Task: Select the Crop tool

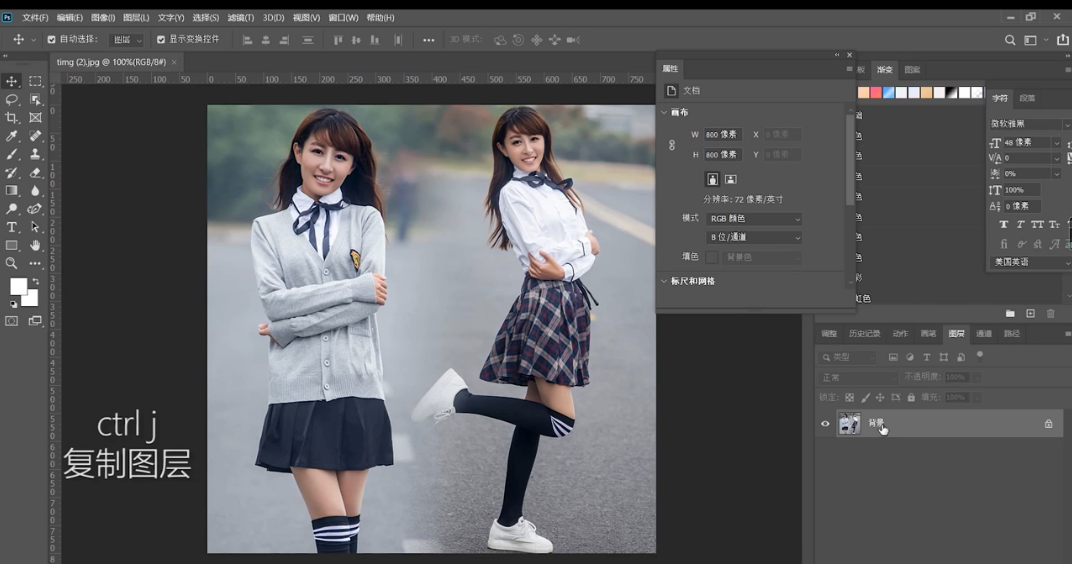Action: pos(12,118)
